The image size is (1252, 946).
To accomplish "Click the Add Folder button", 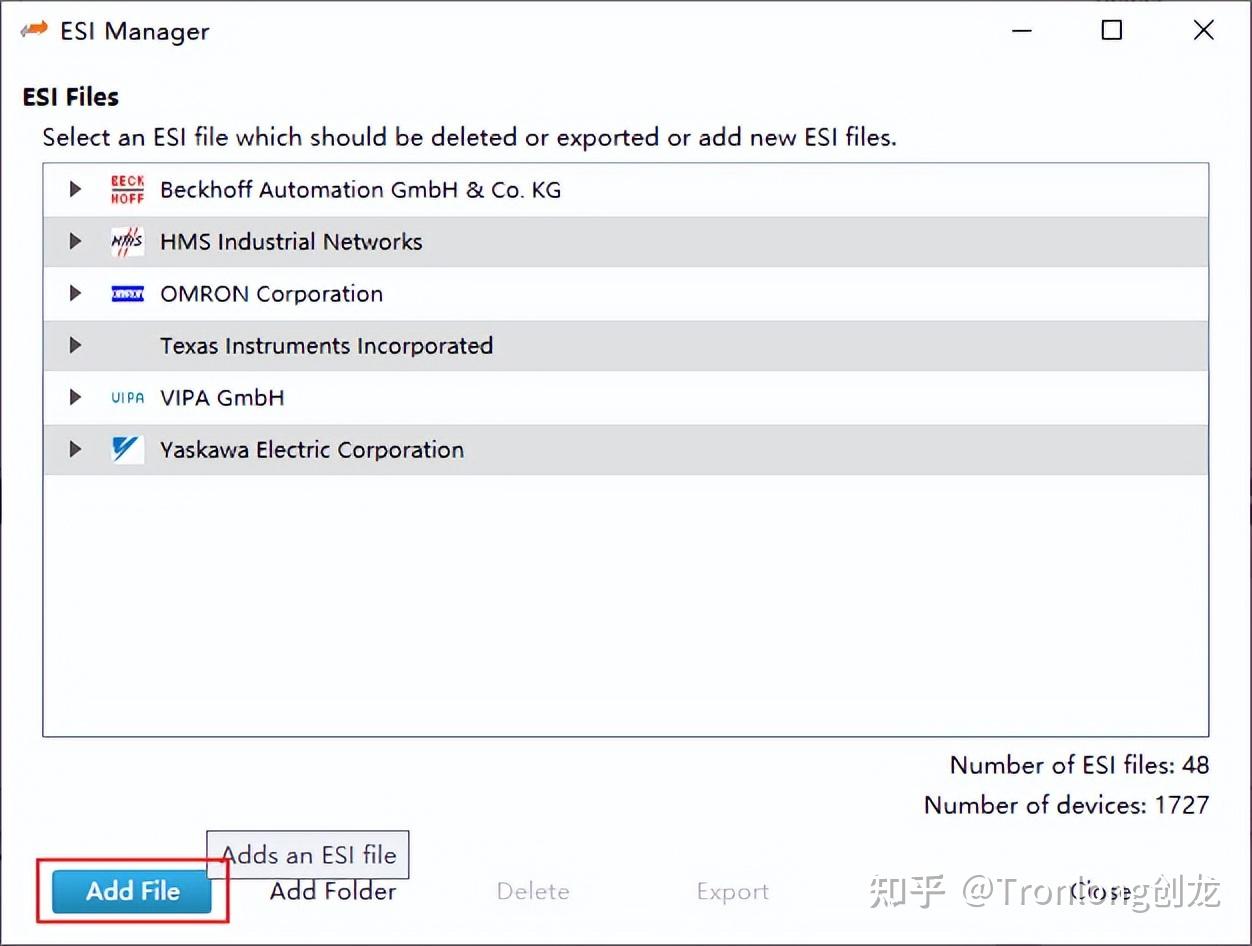I will coord(332,891).
